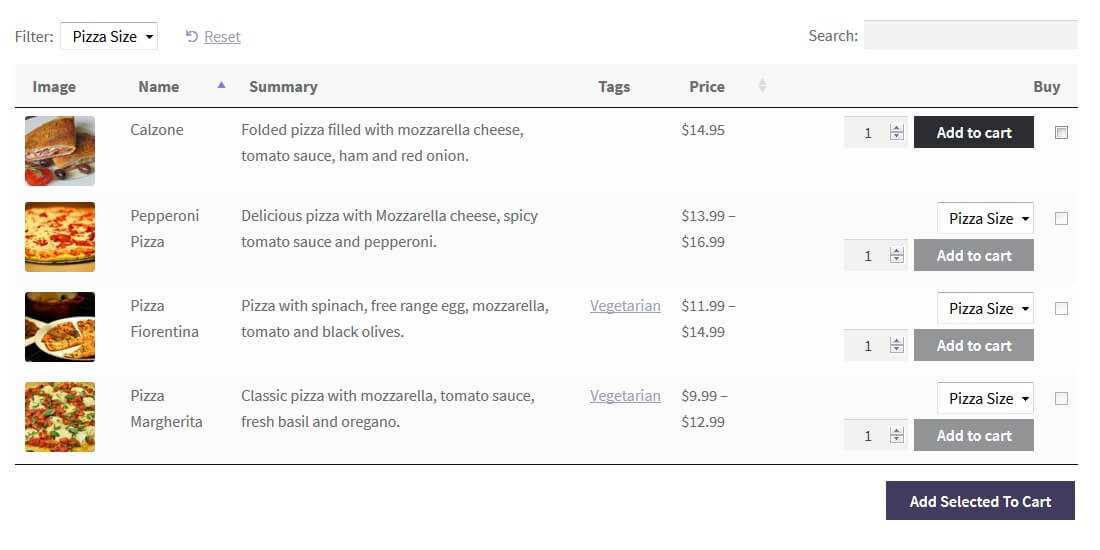Click the Calzone quantity stepper arrows
1100x550 pixels.
tap(897, 133)
